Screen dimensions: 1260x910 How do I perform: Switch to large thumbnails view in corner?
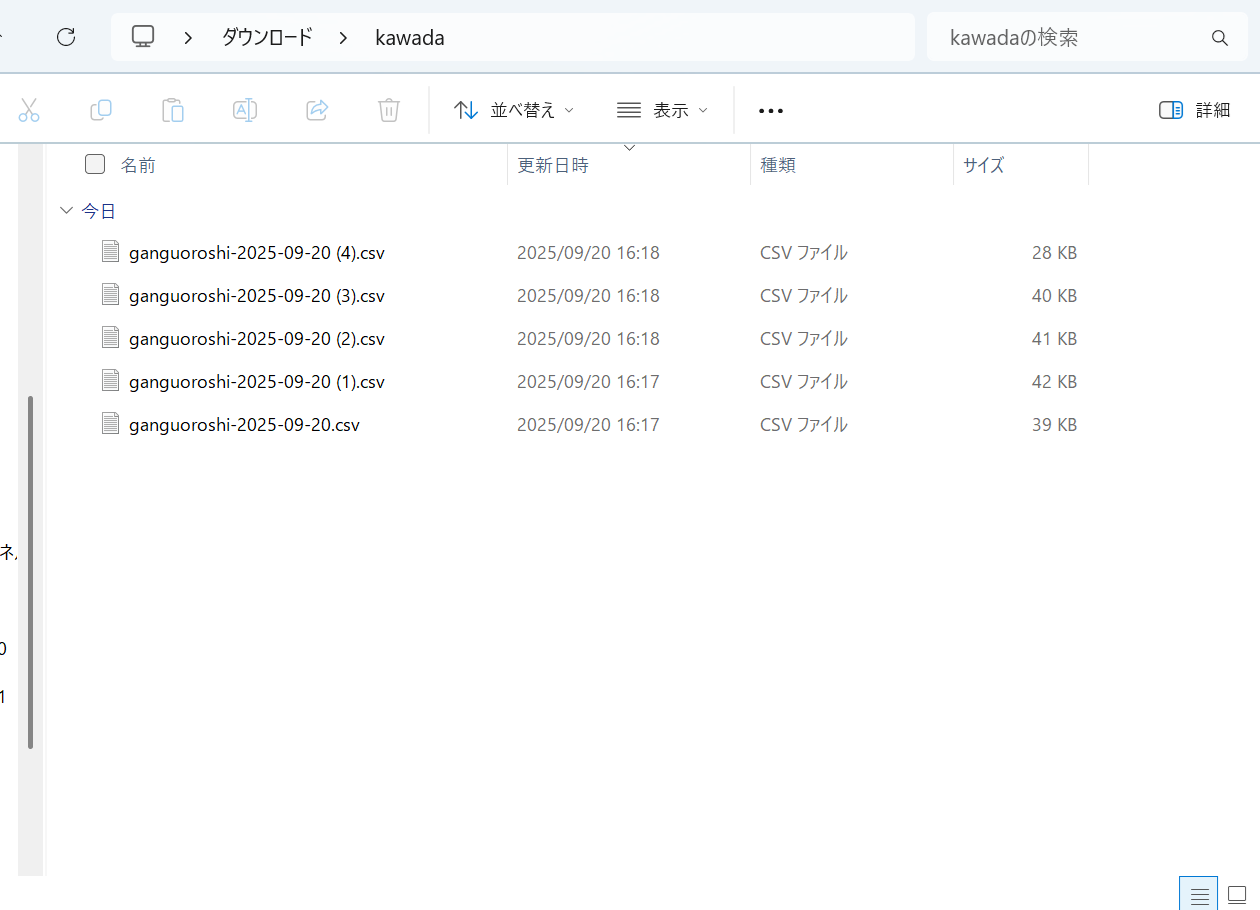pyautogui.click(x=1237, y=893)
